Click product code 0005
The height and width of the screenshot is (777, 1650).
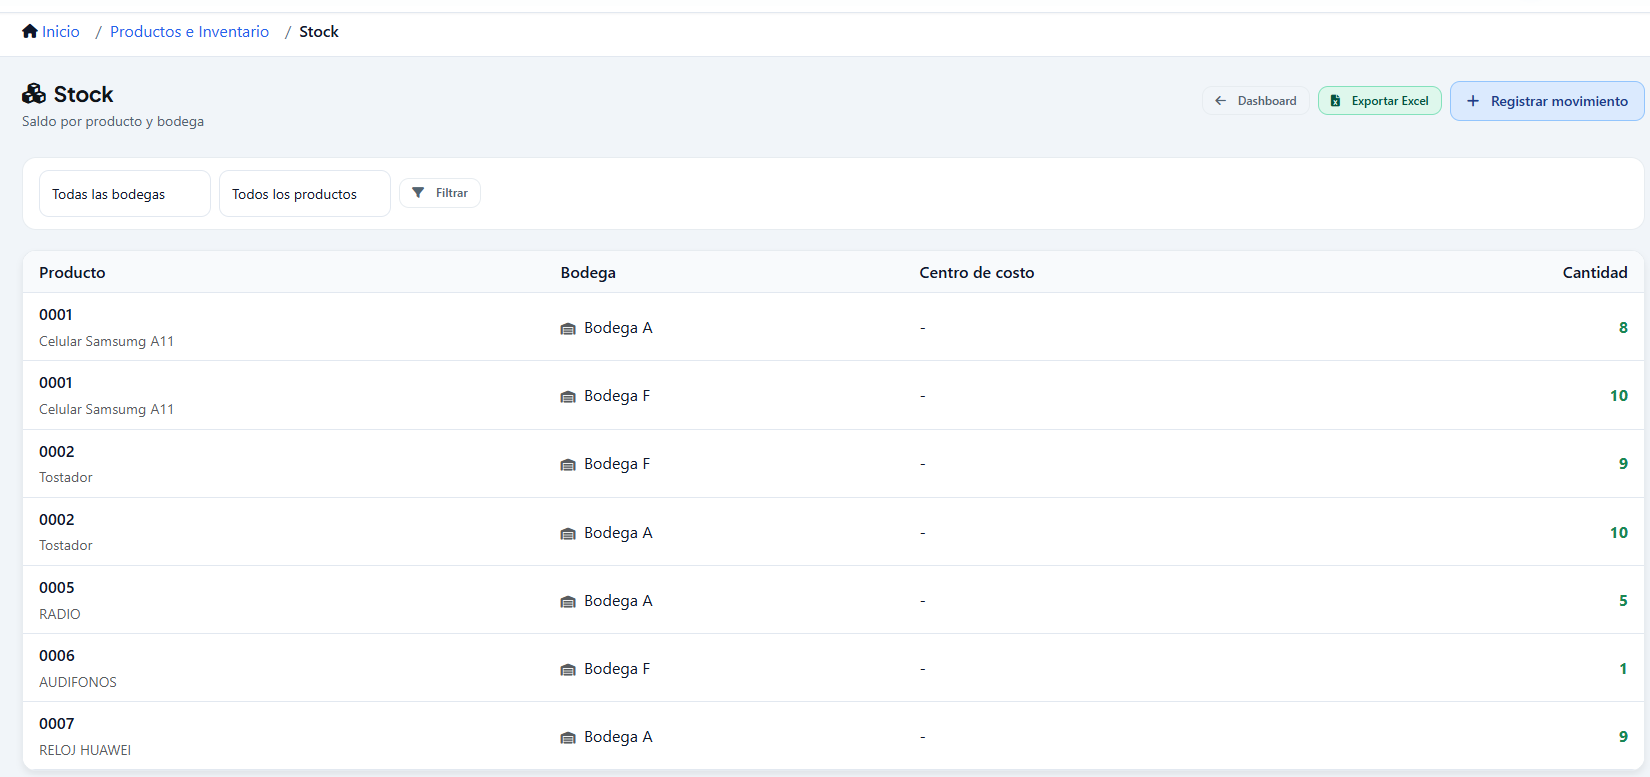pyautogui.click(x=57, y=587)
